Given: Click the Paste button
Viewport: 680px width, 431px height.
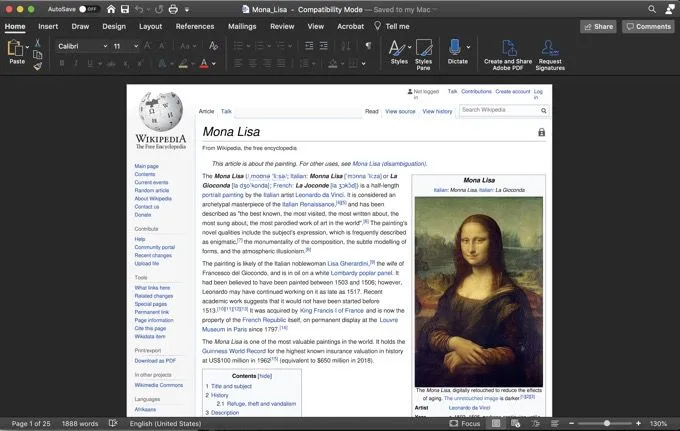Looking at the screenshot, I should pyautogui.click(x=16, y=52).
